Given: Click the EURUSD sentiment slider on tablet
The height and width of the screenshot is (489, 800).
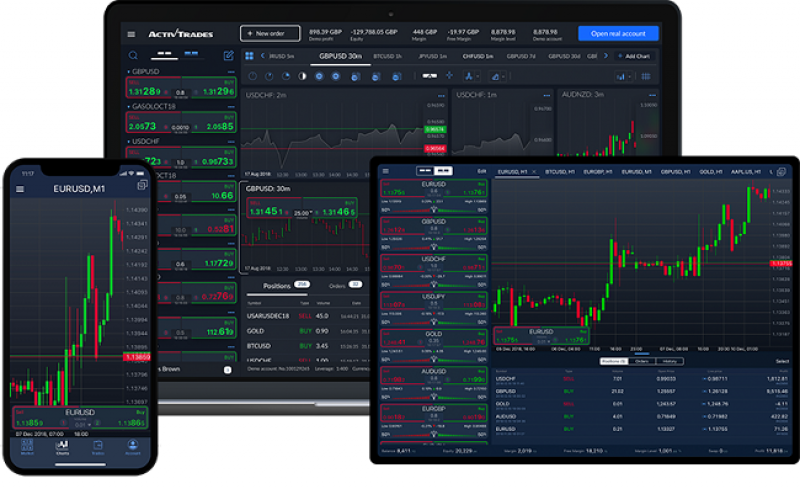Looking at the screenshot, I should [x=434, y=210].
